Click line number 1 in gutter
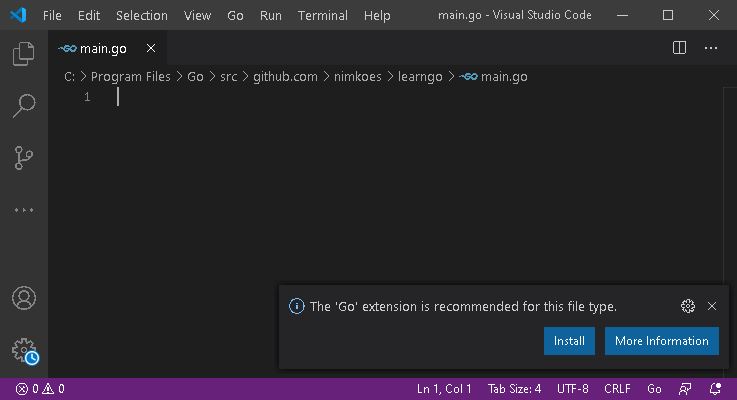Screen dimensions: 737x400 [x=87, y=97]
